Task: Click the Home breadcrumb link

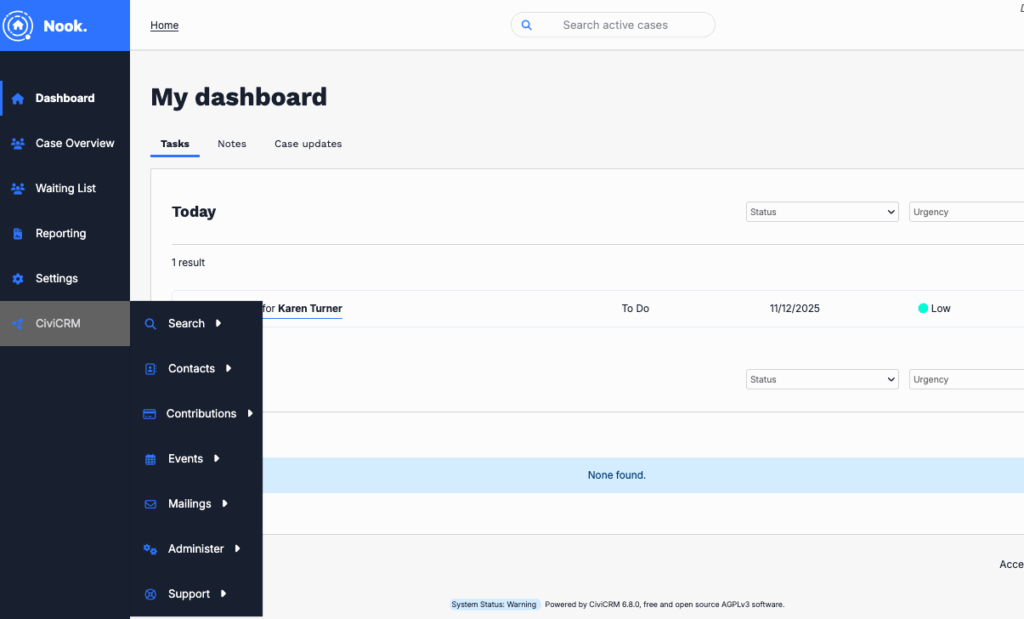Action: (164, 25)
